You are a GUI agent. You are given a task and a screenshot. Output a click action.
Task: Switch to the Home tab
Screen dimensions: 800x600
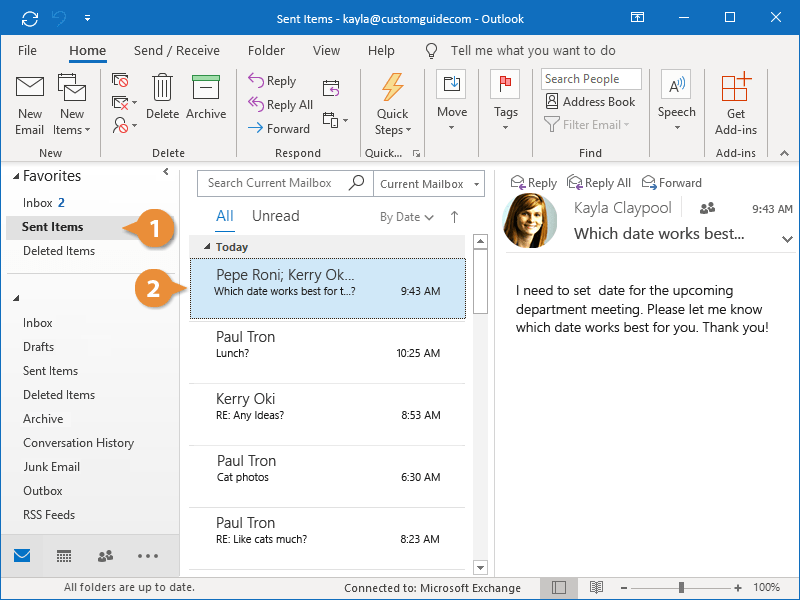(88, 51)
